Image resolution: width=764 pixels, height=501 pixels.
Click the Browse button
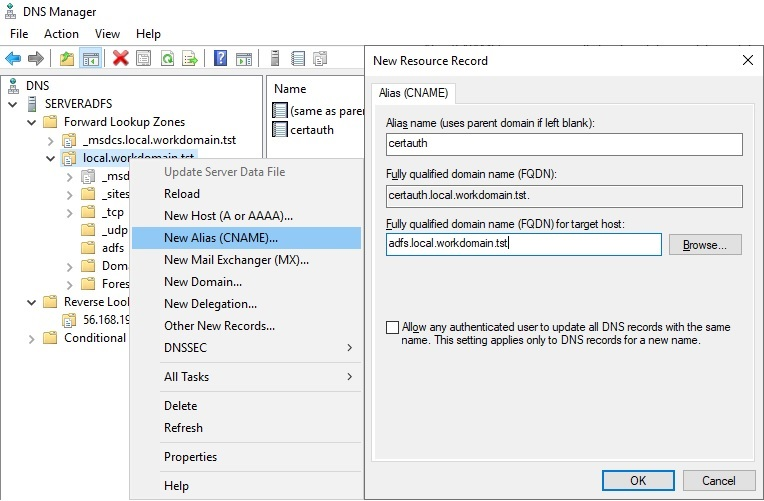[x=705, y=244]
